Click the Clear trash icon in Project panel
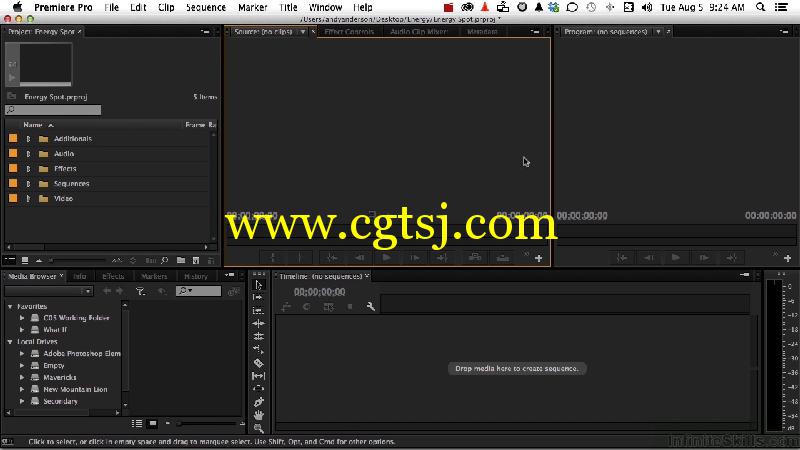 point(211,260)
